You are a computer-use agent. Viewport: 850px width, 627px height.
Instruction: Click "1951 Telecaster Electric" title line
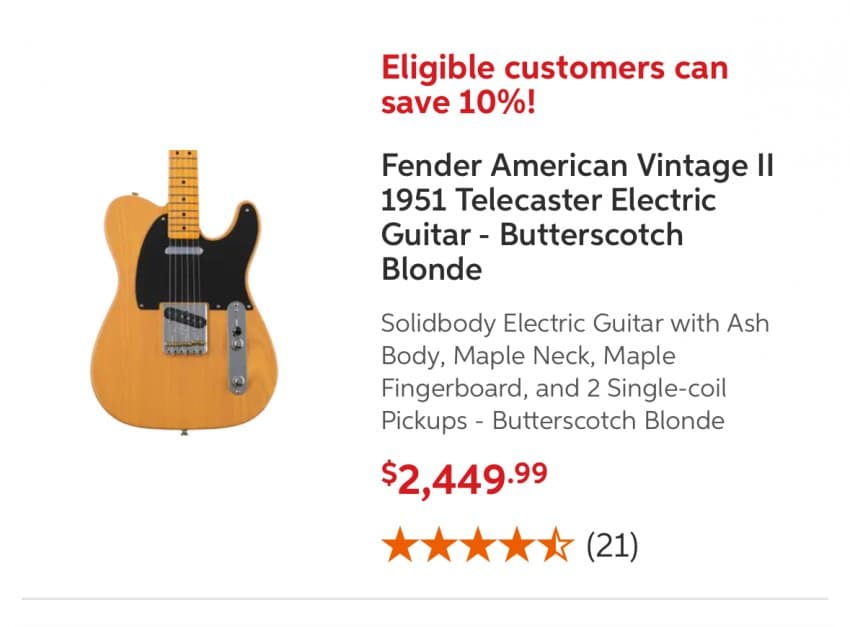(549, 200)
